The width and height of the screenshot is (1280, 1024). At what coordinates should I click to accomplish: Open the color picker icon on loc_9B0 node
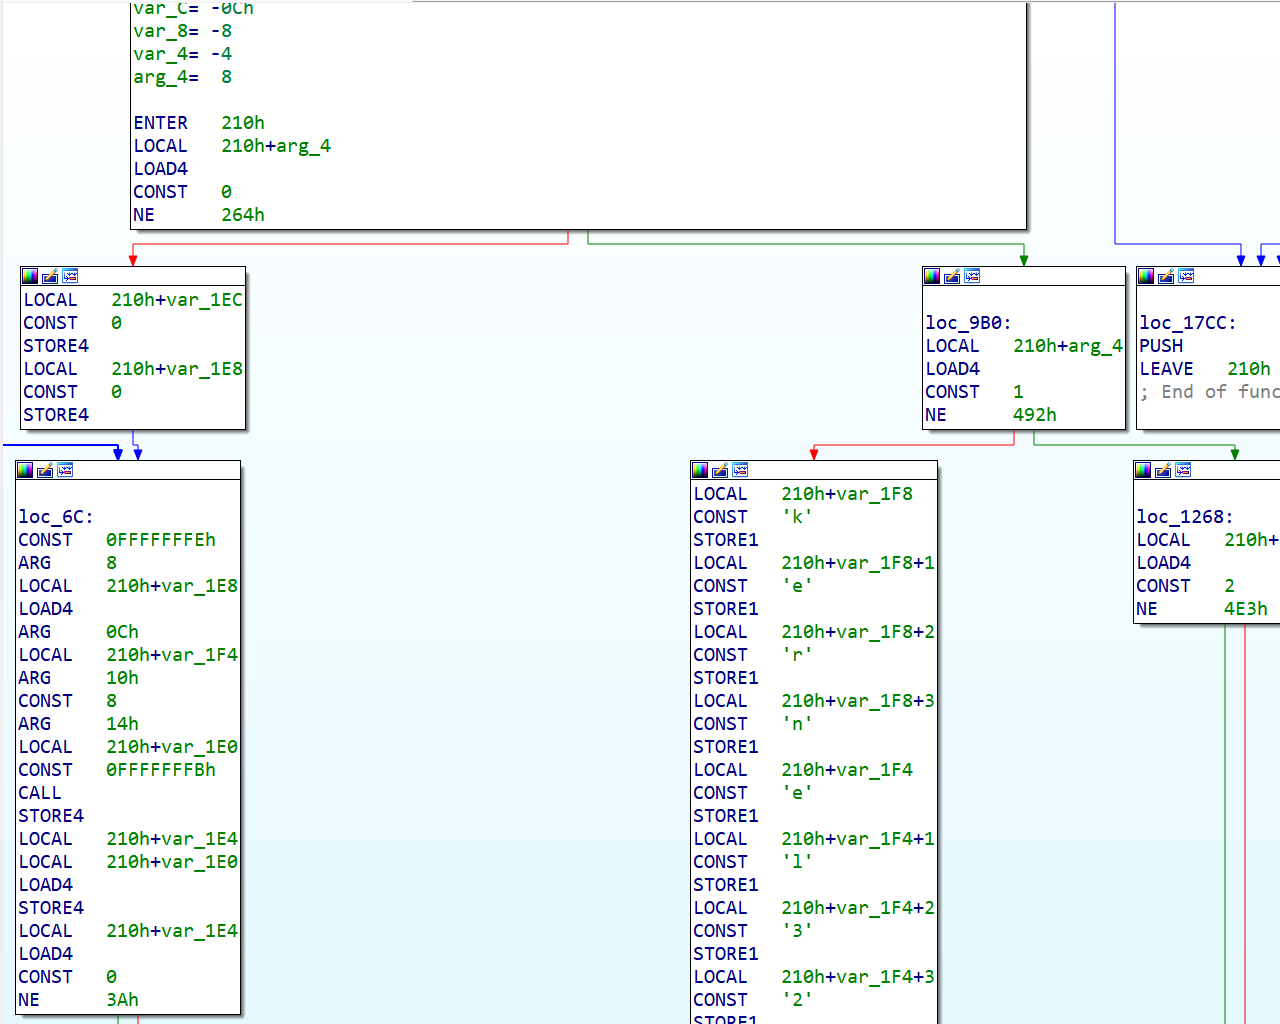point(932,276)
